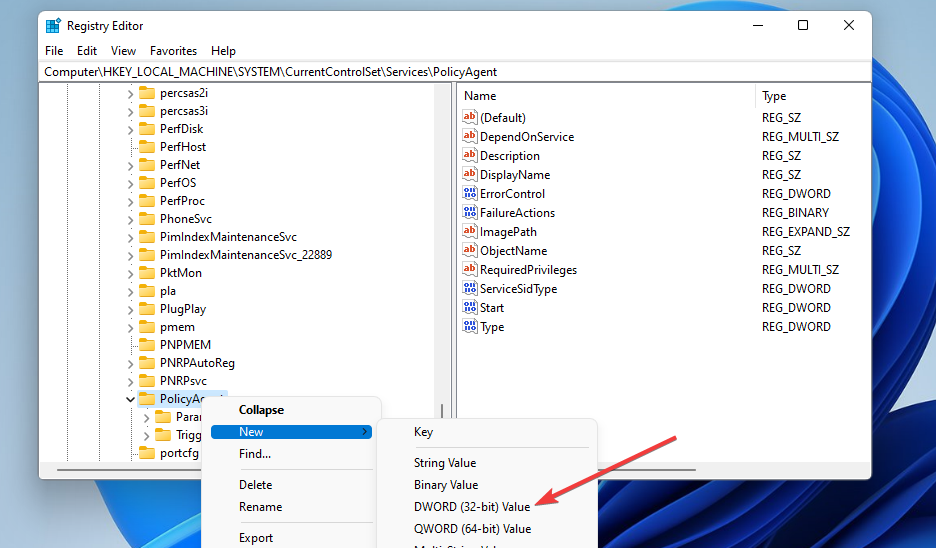Select the REG_BINARY type cell
This screenshot has width=936, height=548.
point(795,213)
